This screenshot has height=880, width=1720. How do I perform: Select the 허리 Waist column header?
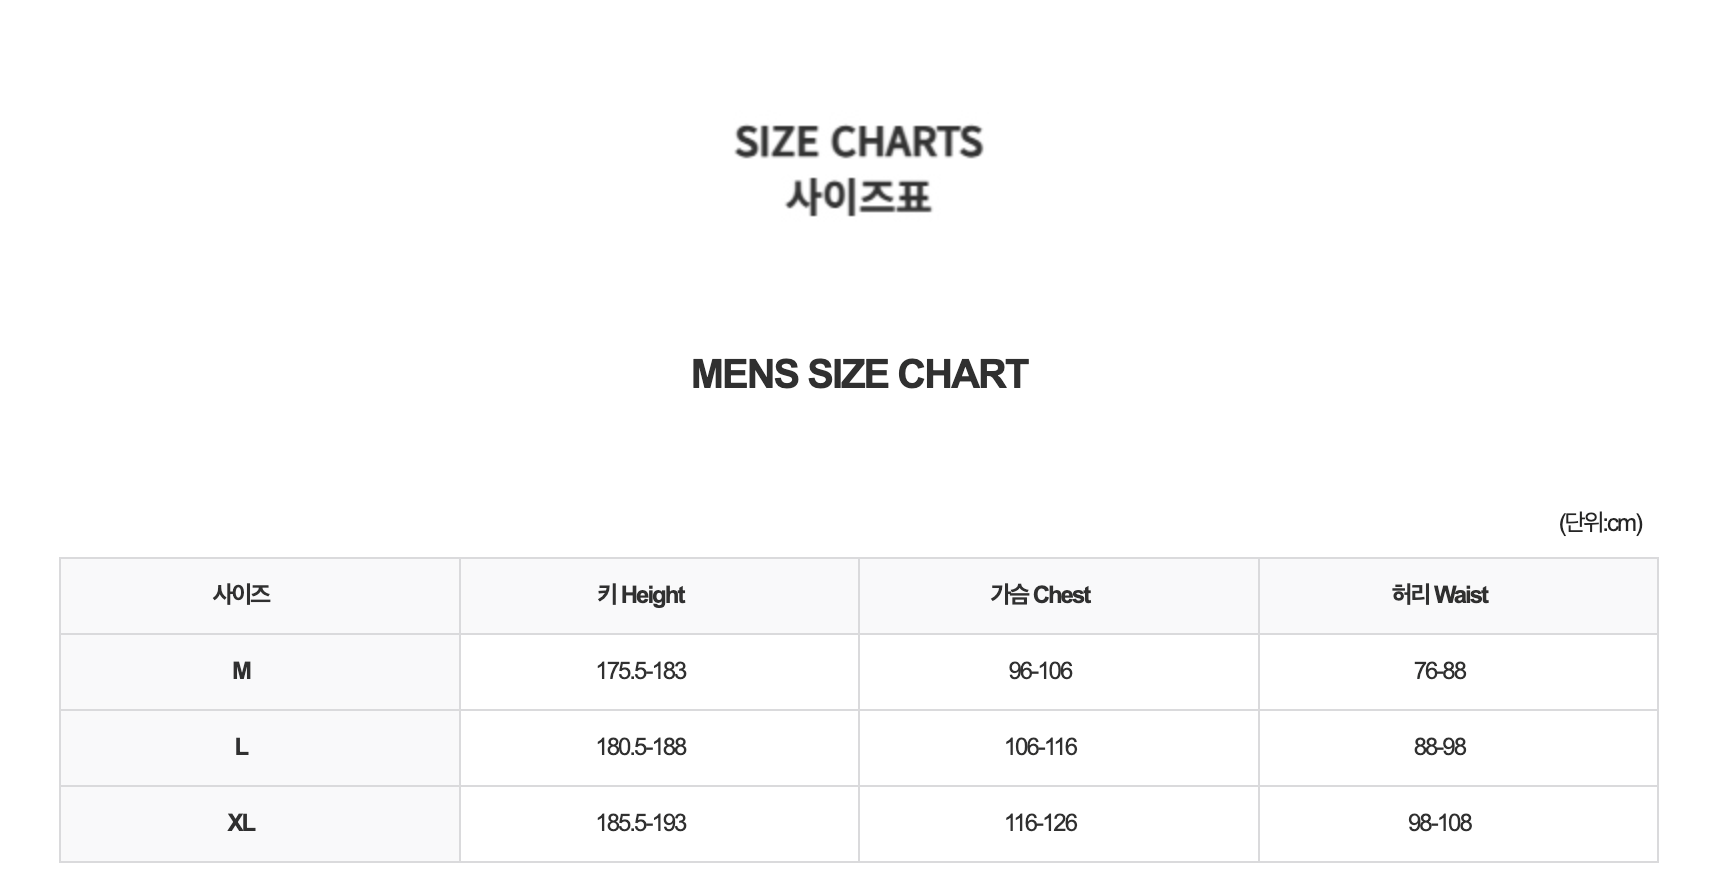(x=1440, y=595)
